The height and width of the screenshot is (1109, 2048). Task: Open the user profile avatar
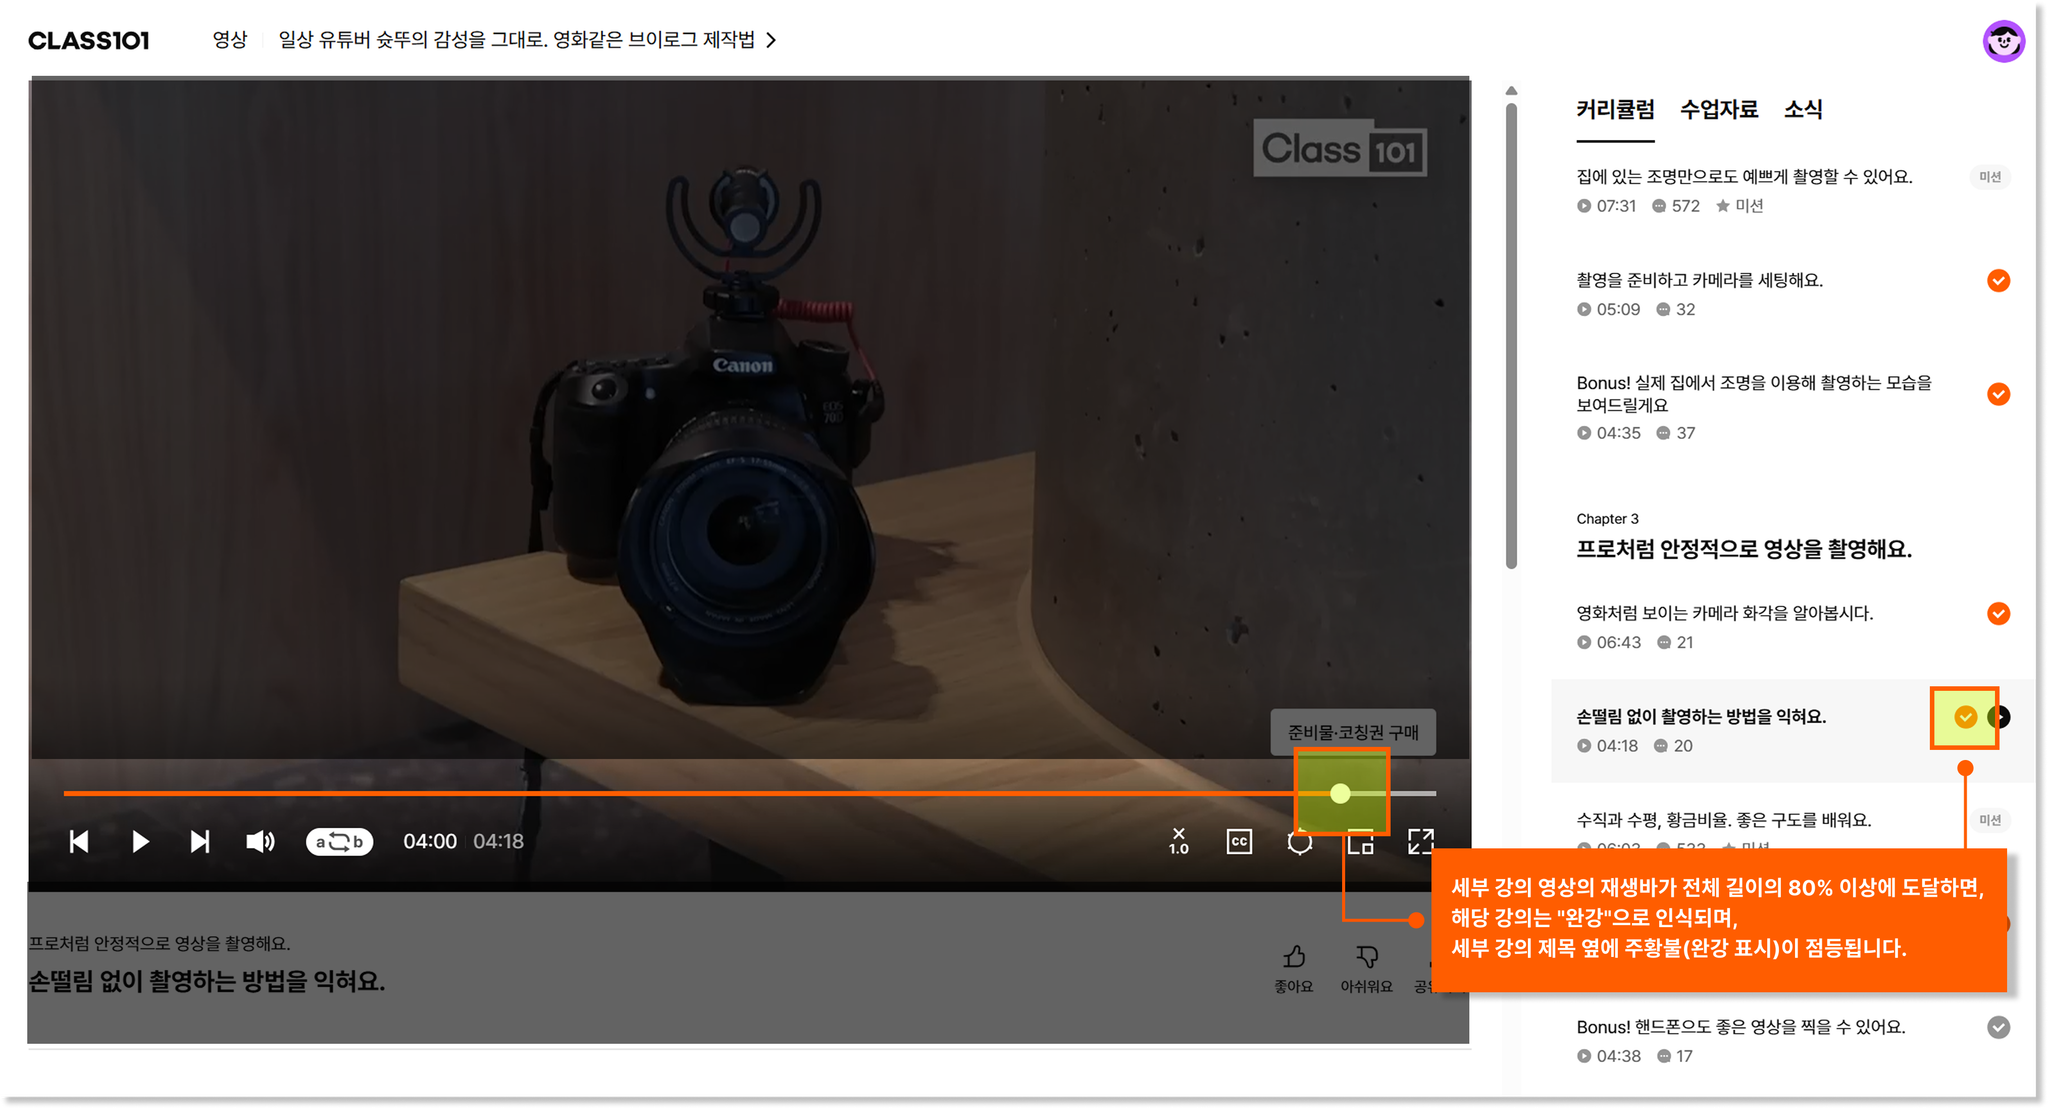click(2003, 41)
